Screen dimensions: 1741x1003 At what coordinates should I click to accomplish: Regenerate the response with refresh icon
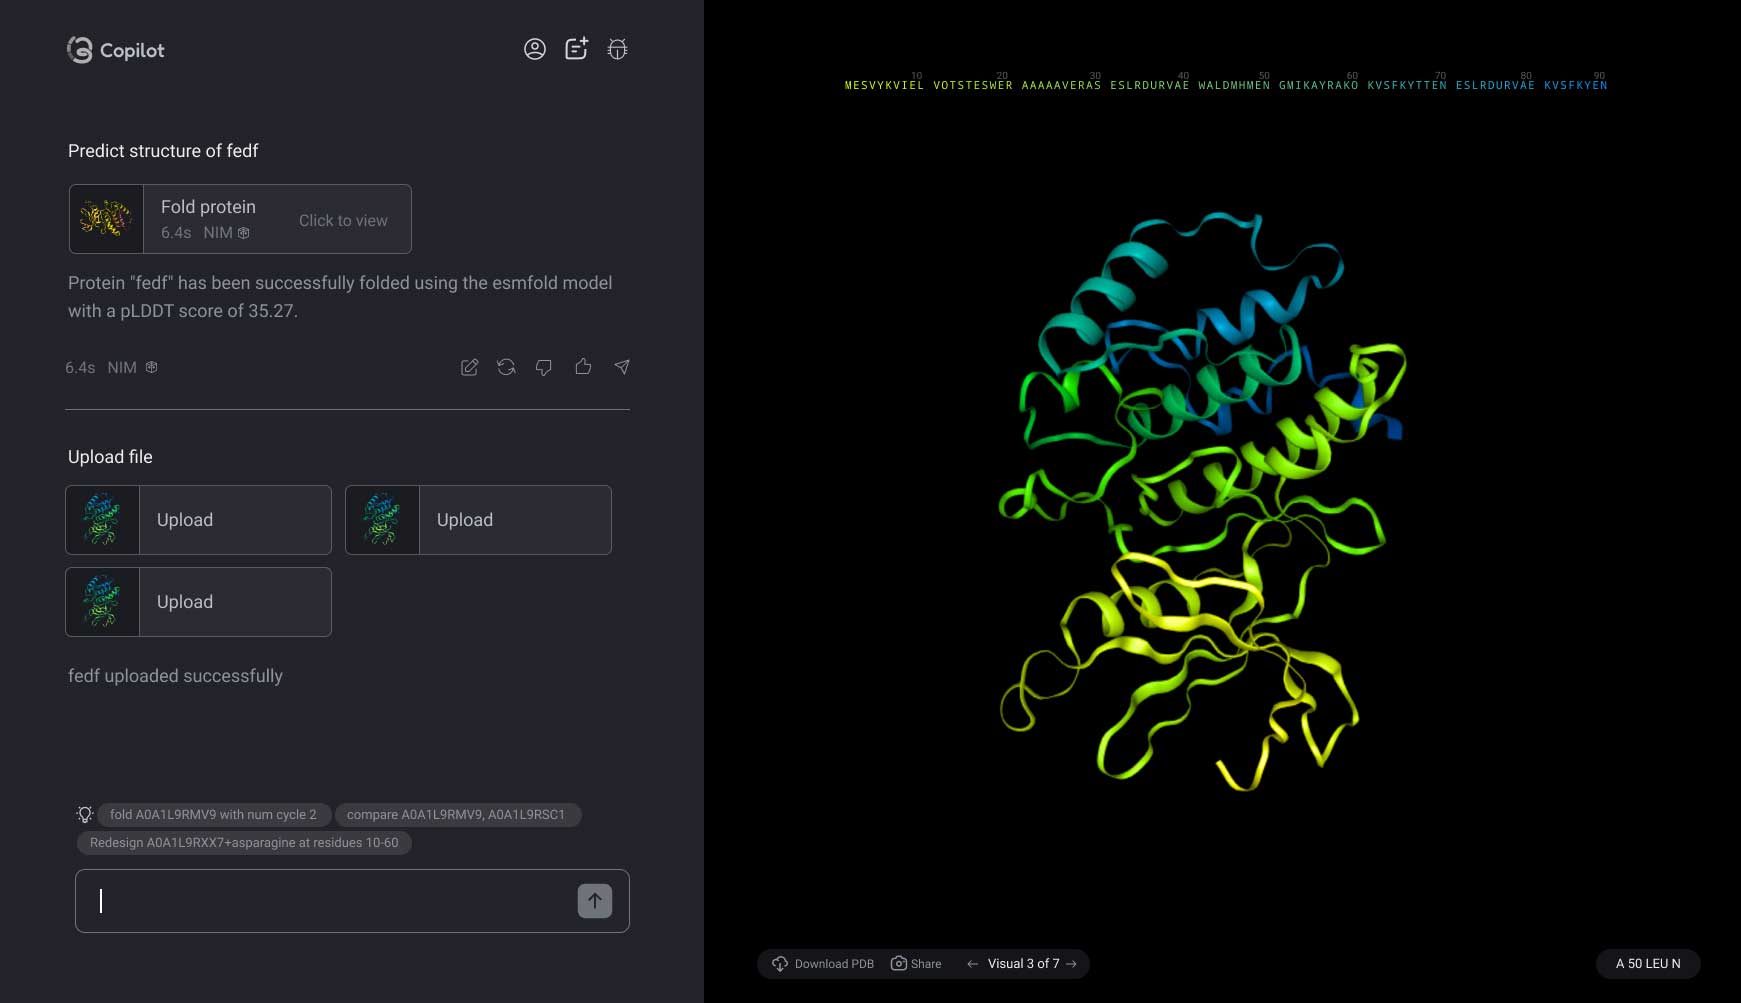point(506,367)
